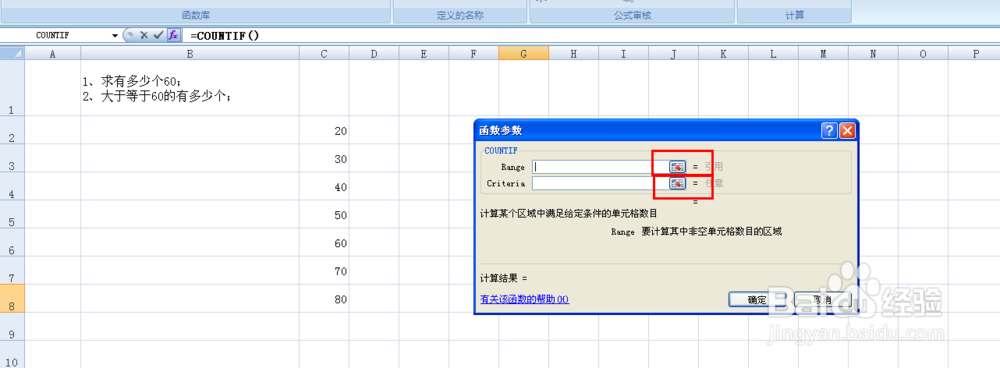The image size is (1000, 368).
Task: Select column P header
Action: click(974, 54)
